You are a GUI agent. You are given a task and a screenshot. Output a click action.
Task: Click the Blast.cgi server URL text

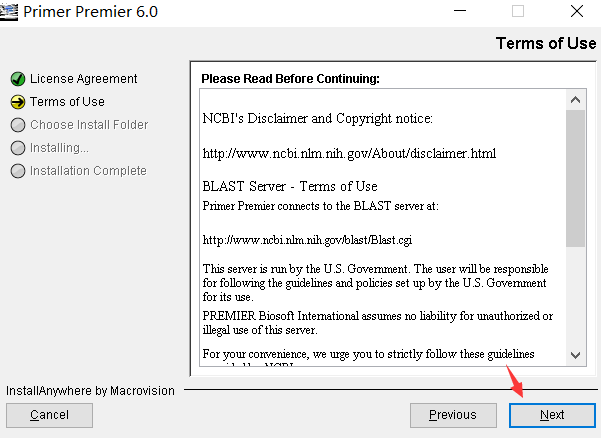[307, 240]
